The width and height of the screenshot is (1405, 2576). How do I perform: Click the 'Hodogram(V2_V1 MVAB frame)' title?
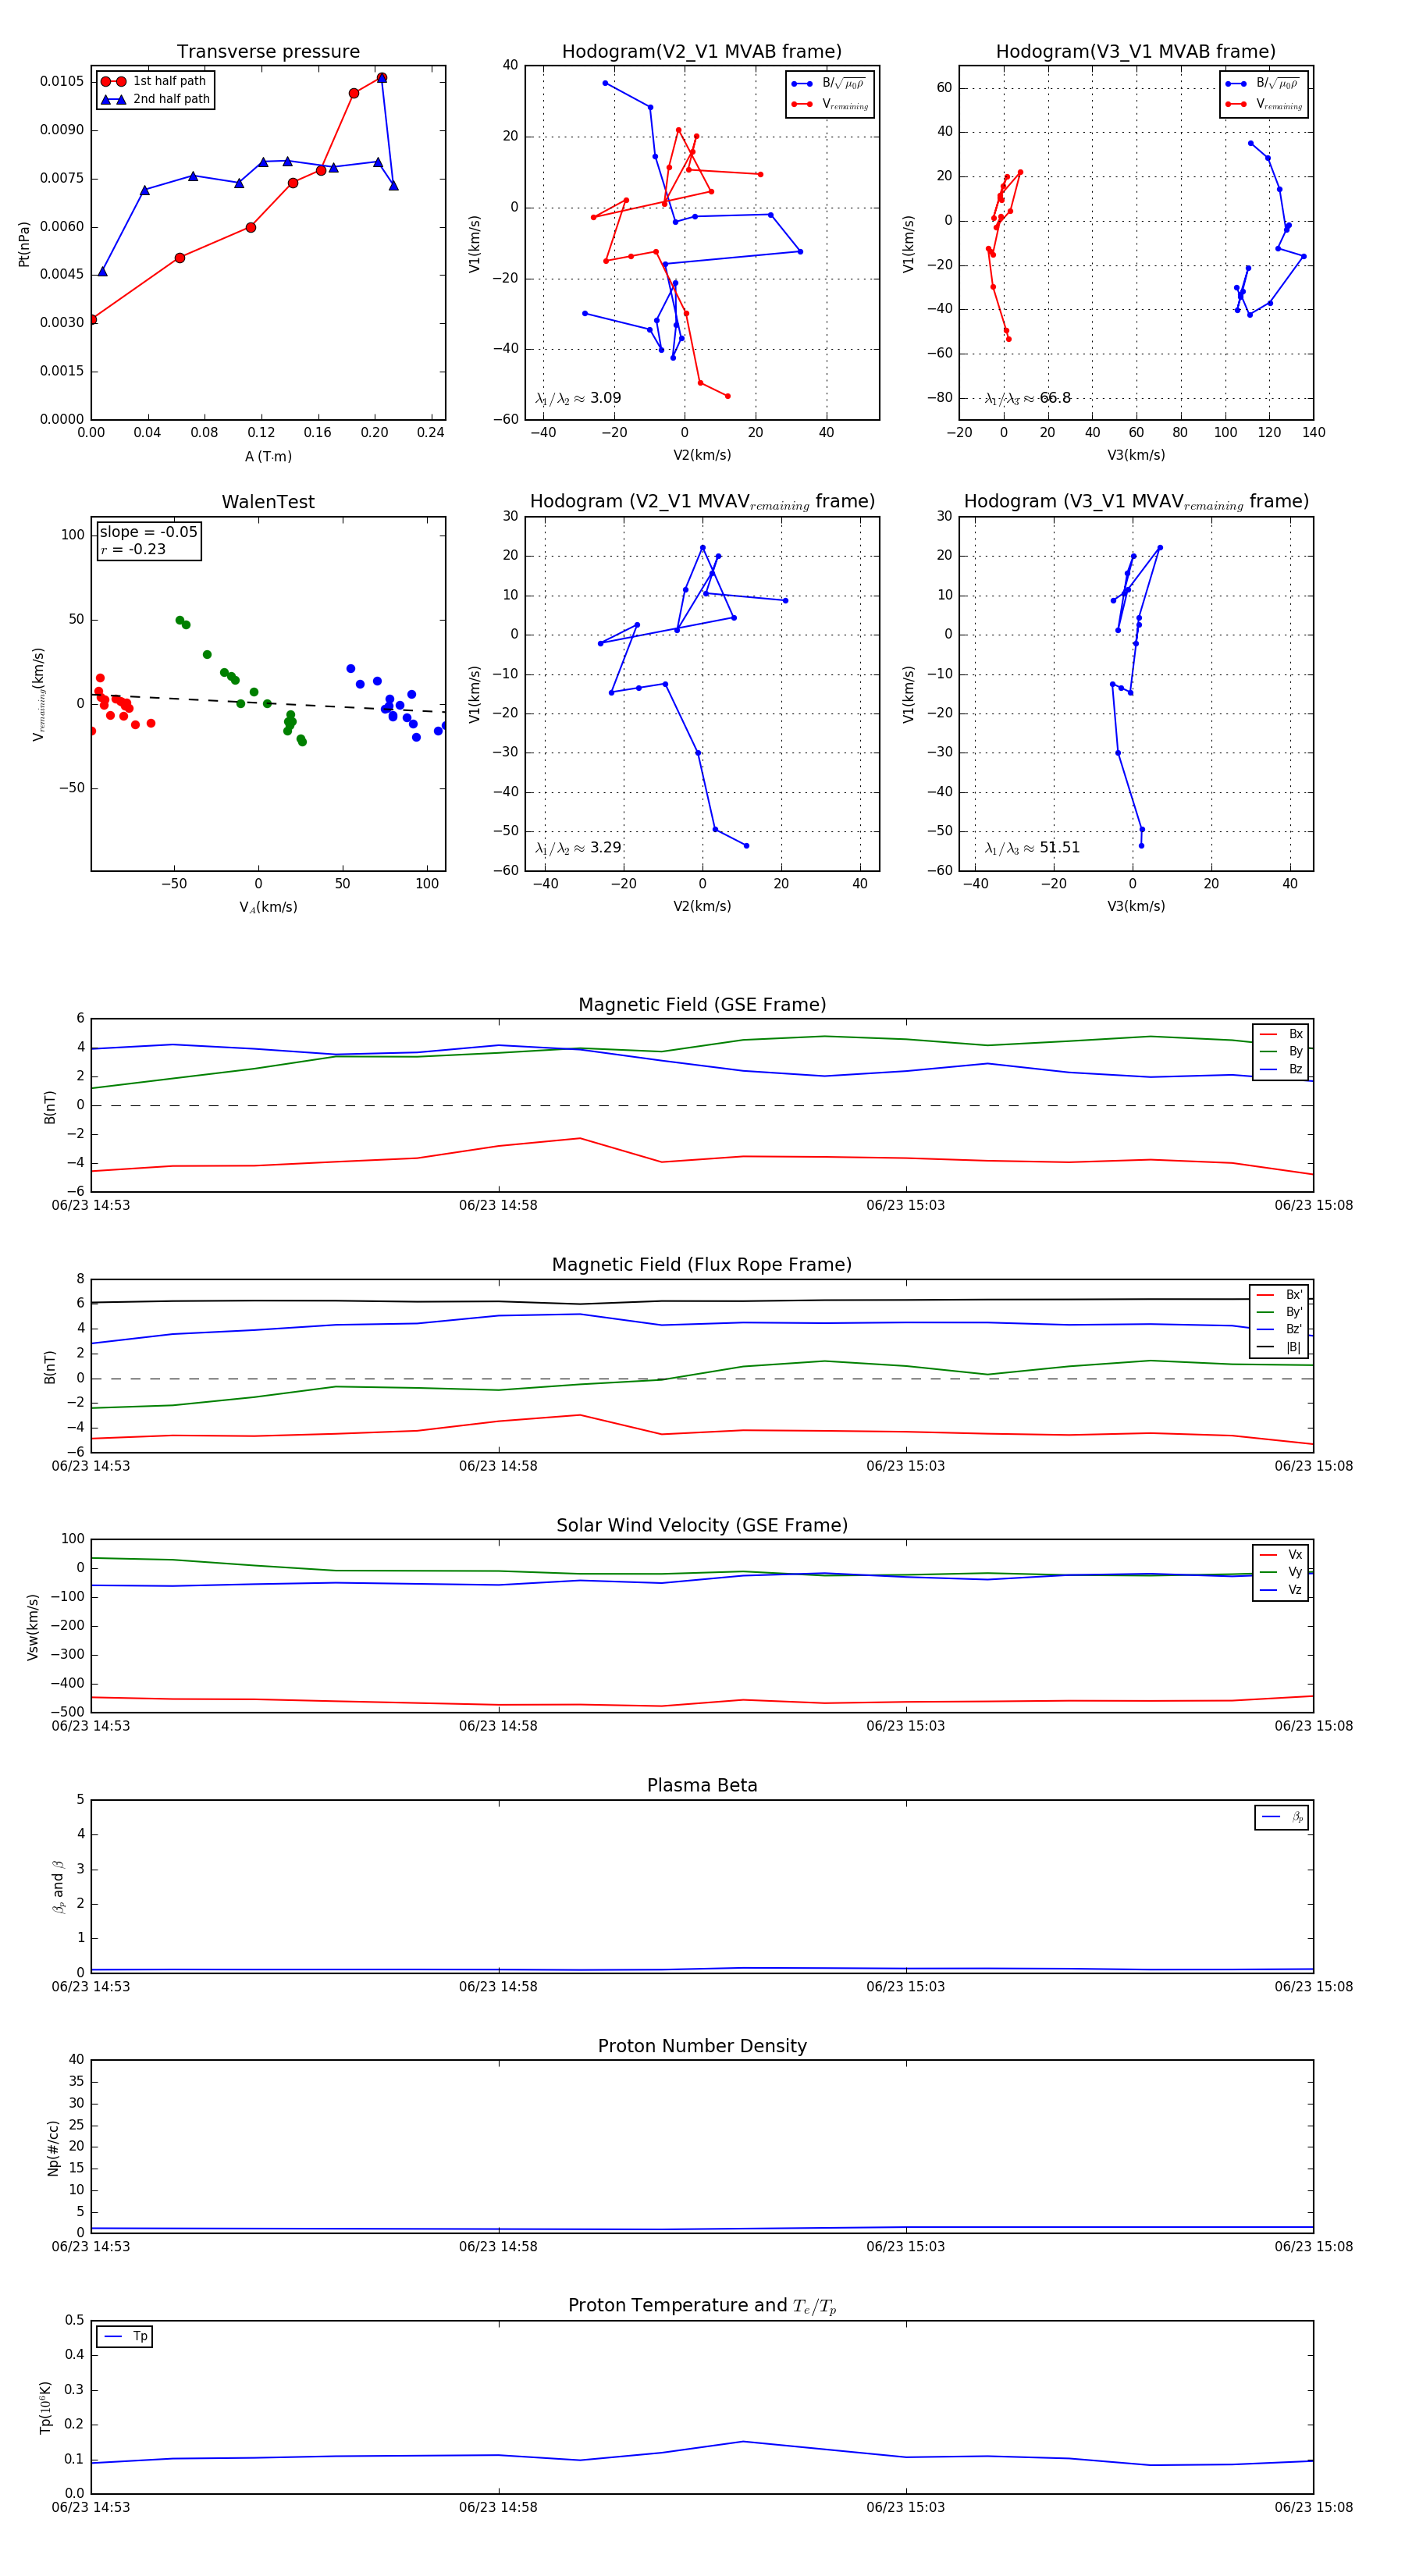click(x=702, y=52)
